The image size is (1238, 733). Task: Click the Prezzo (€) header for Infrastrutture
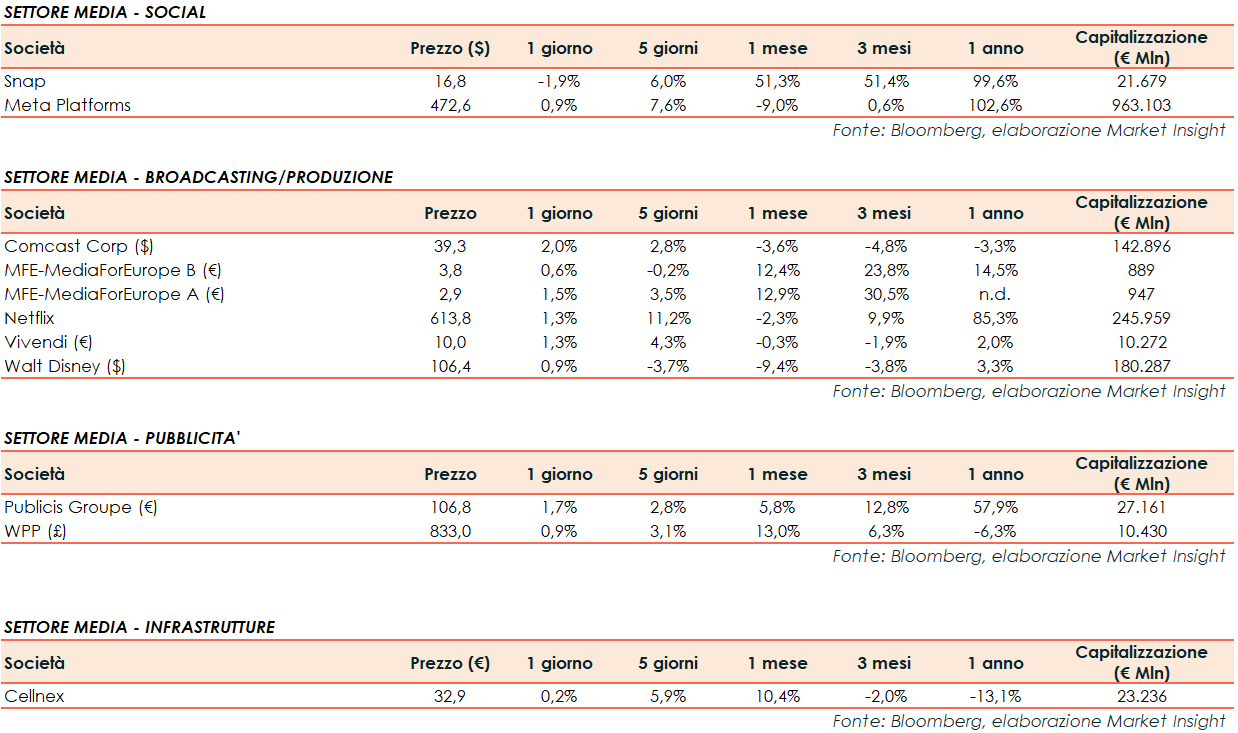(x=450, y=663)
